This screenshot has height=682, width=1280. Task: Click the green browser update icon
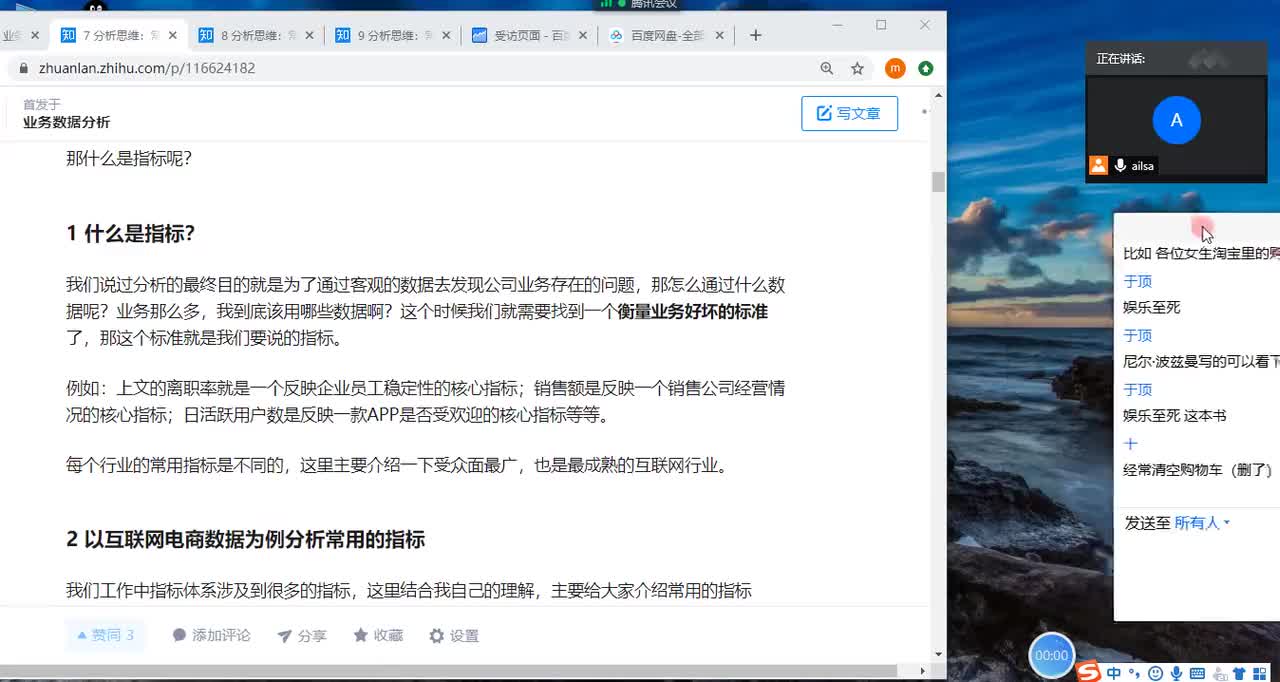[x=926, y=68]
